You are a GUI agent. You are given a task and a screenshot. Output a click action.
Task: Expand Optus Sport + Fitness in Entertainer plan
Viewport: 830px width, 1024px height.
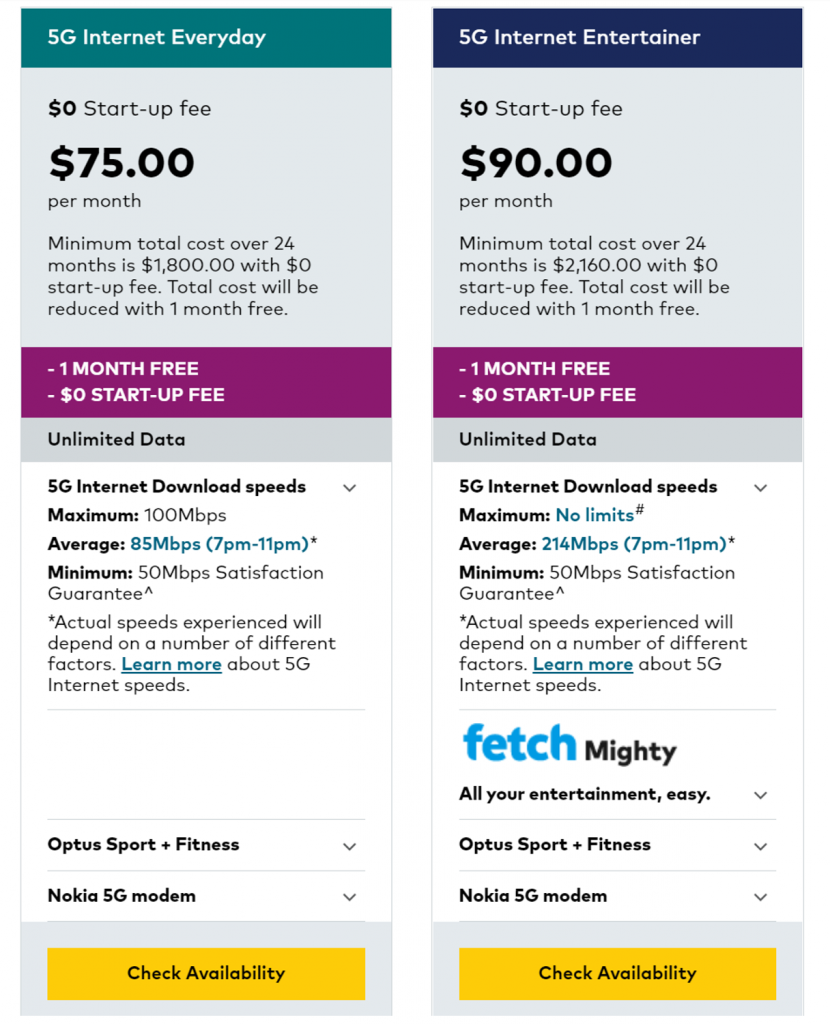pos(617,845)
